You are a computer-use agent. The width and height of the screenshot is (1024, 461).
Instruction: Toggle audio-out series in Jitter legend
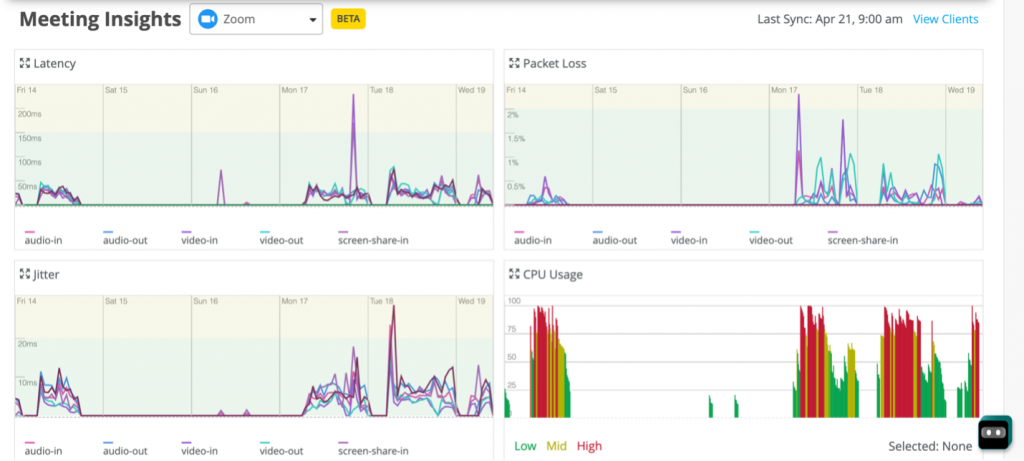(x=125, y=451)
